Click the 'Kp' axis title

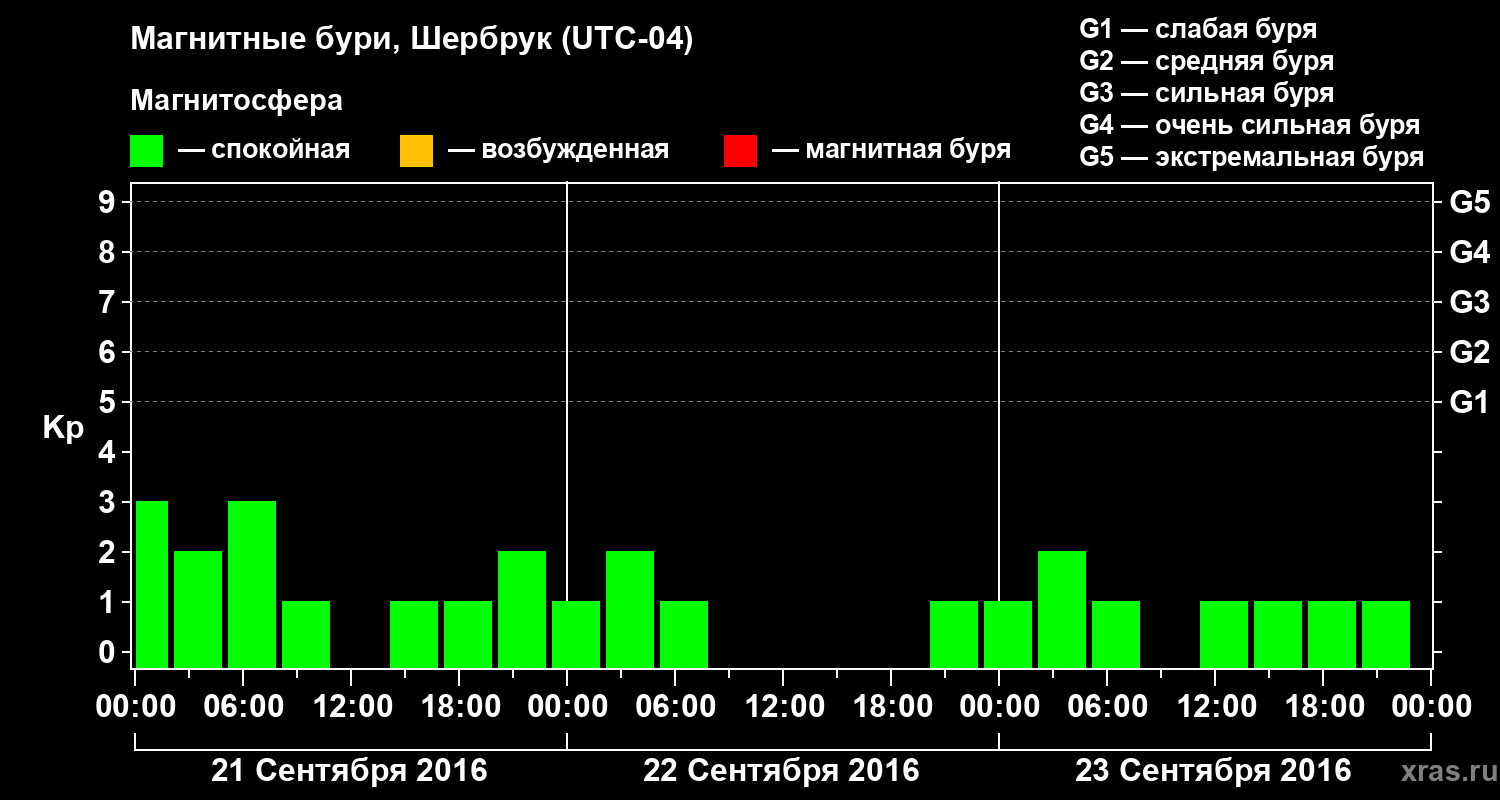pyautogui.click(x=63, y=427)
